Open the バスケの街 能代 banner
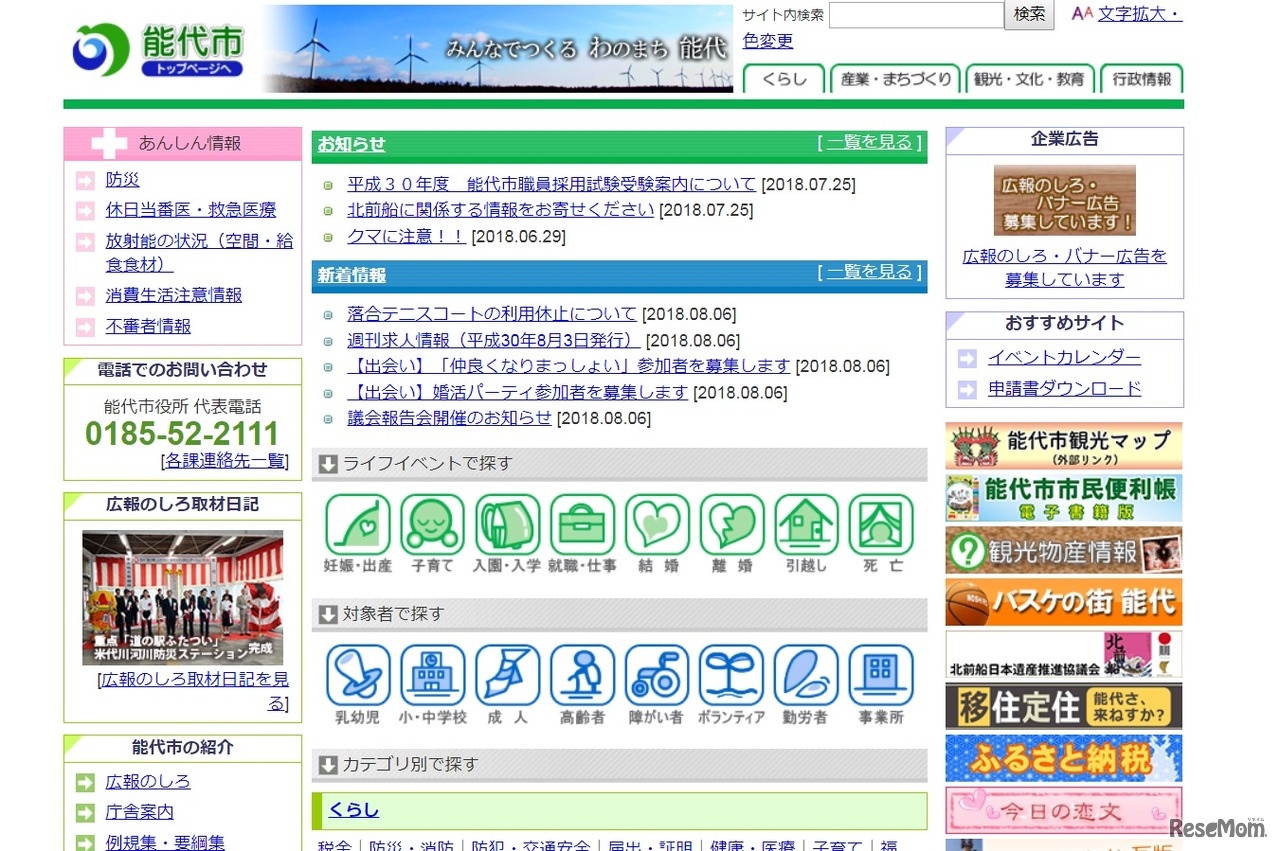Screen dimensions: 1280x851 pyautogui.click(x=1064, y=602)
